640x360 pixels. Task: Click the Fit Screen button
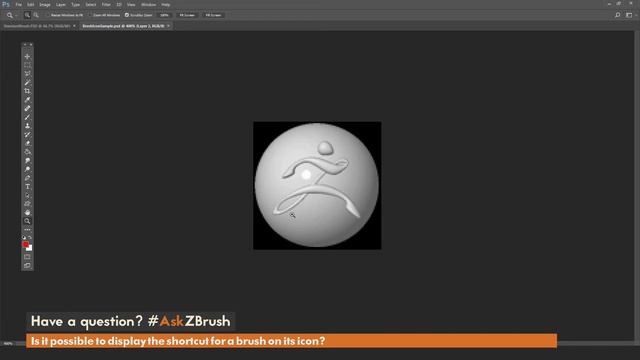coord(187,15)
